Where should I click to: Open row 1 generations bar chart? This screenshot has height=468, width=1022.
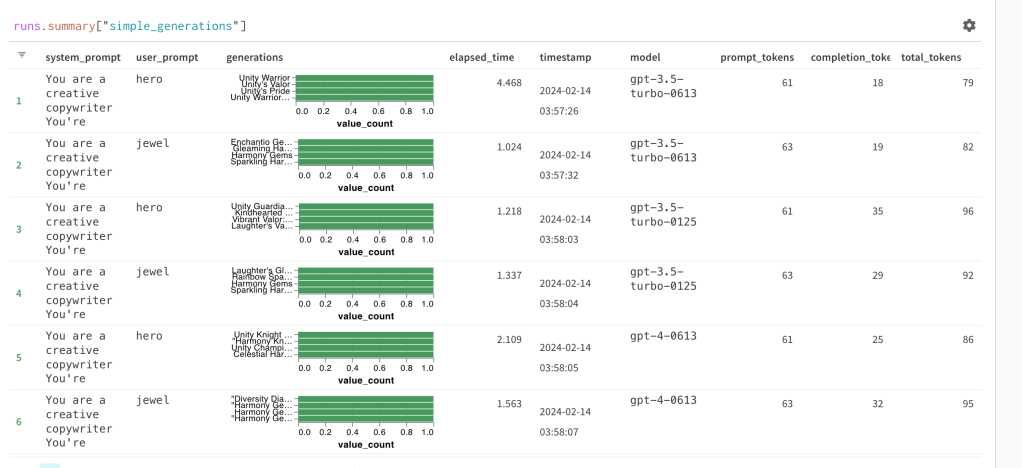(x=365, y=89)
